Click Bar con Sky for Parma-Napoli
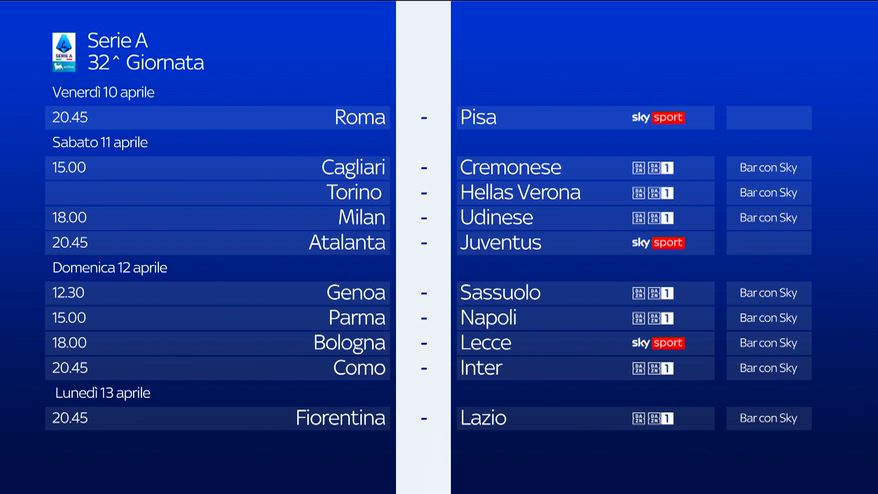 (768, 318)
